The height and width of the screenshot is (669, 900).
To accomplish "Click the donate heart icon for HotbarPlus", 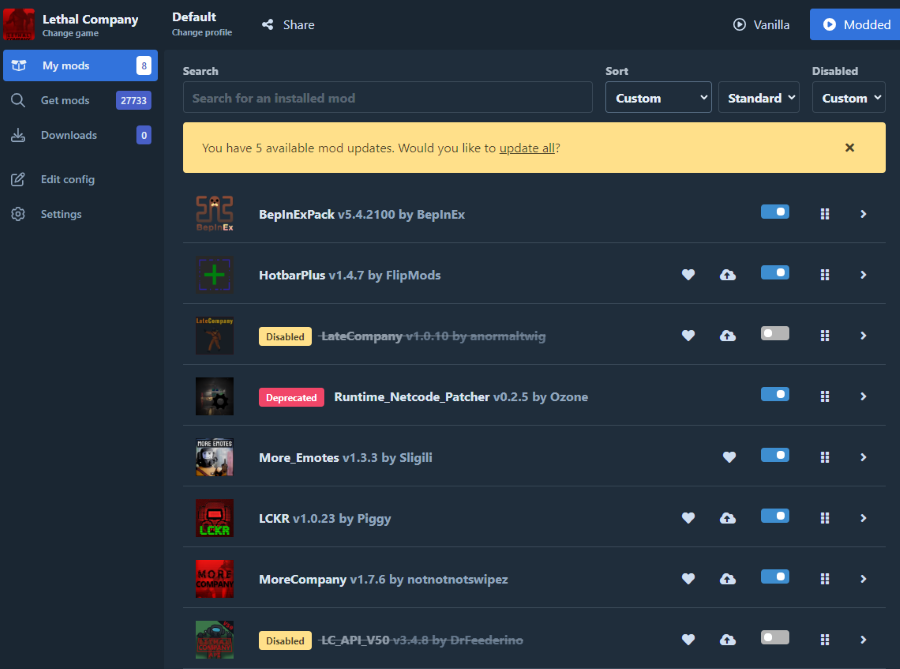I will coord(688,275).
